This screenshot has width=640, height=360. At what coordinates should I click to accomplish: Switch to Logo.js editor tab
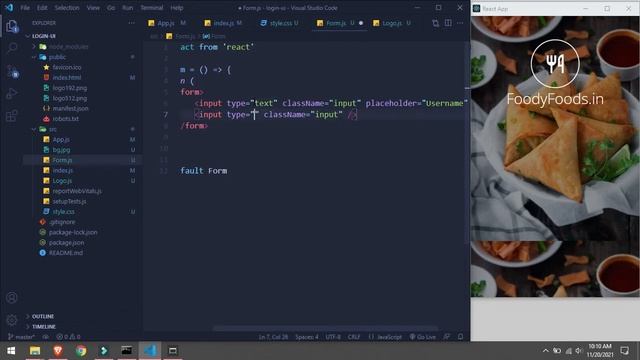392,23
